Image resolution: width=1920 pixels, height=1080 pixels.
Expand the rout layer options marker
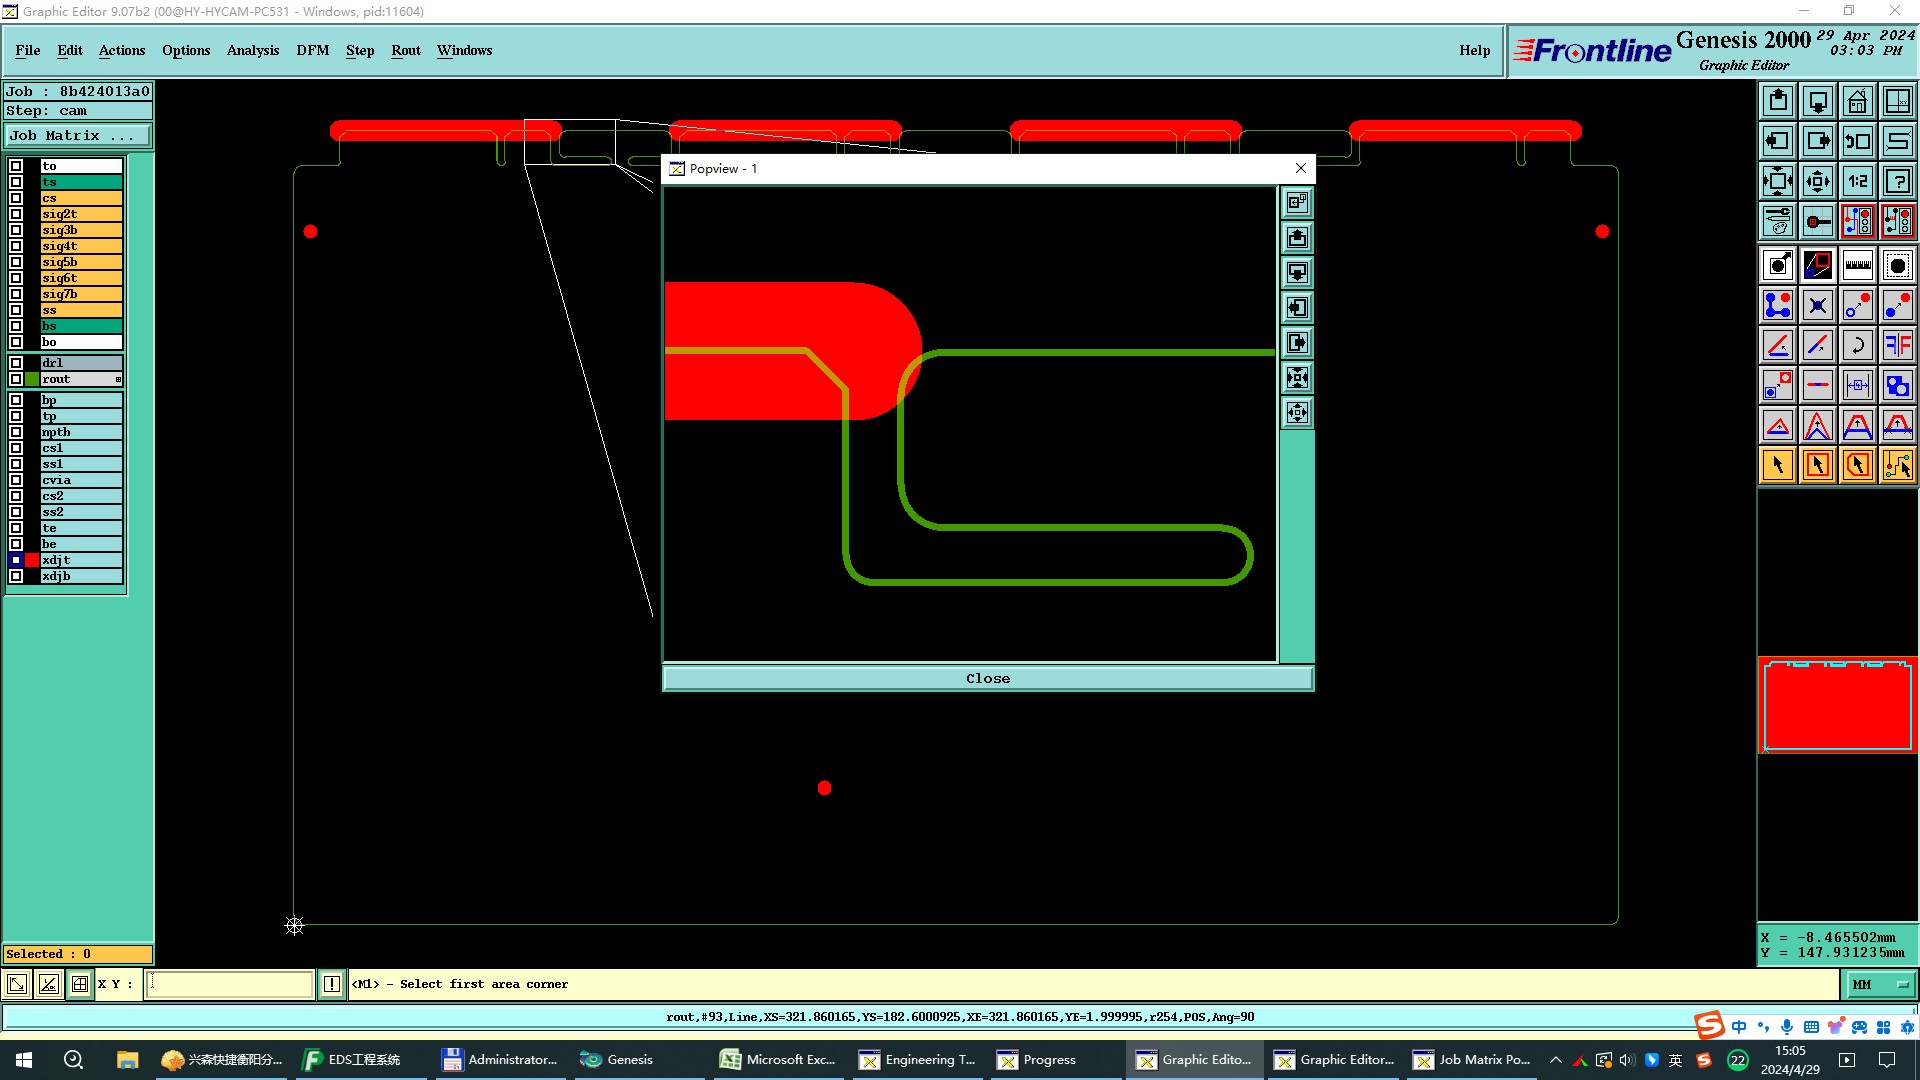(118, 380)
